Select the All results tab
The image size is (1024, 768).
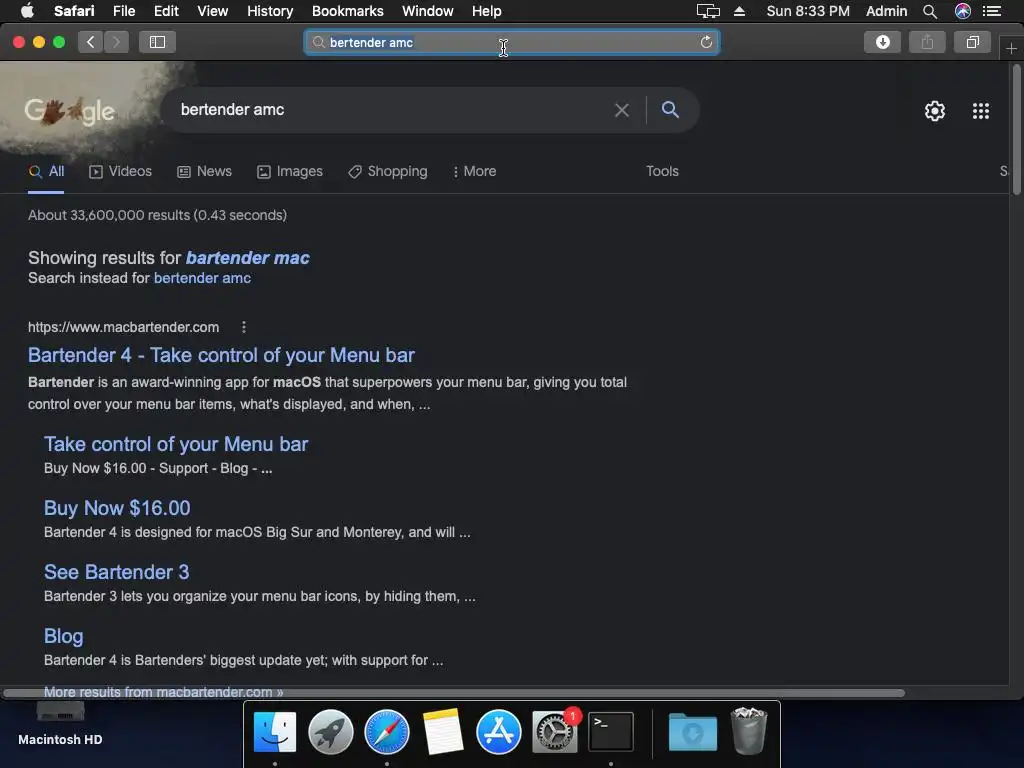click(x=46, y=172)
